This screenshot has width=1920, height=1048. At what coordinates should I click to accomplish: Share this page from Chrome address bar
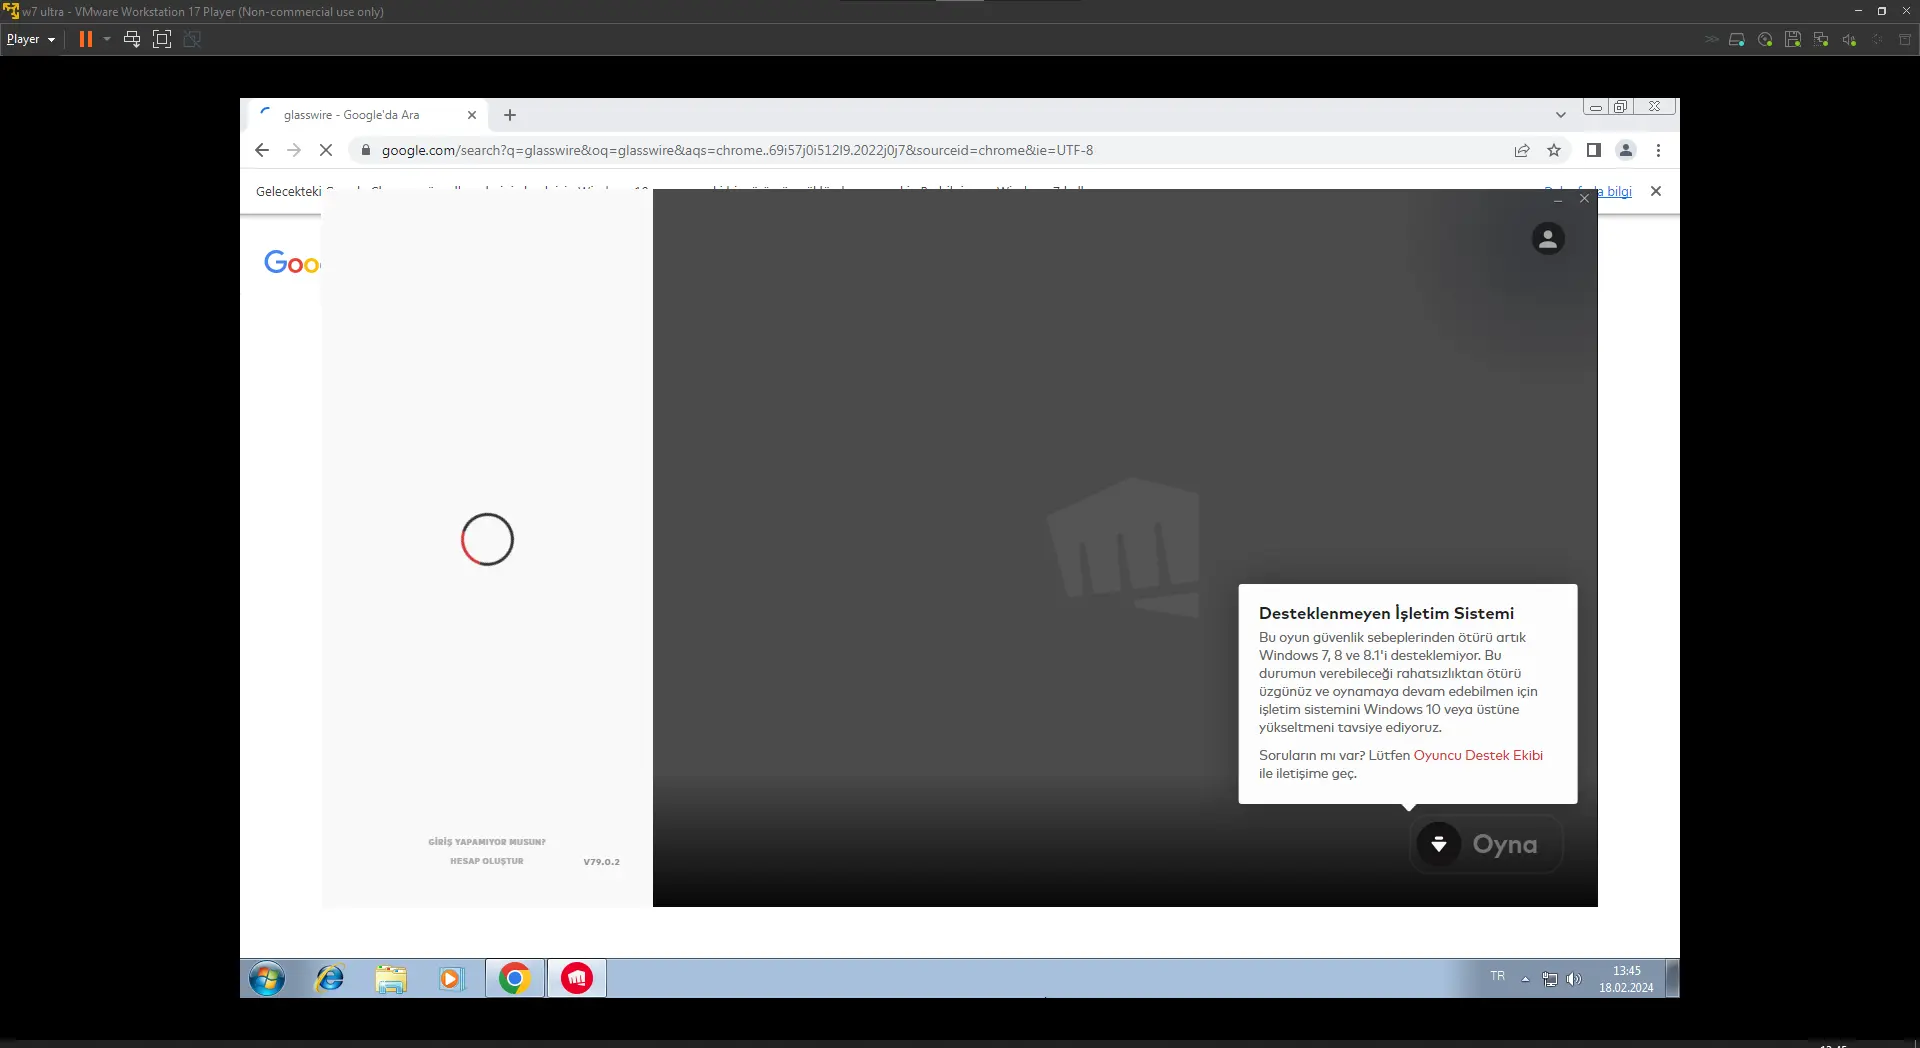point(1522,150)
